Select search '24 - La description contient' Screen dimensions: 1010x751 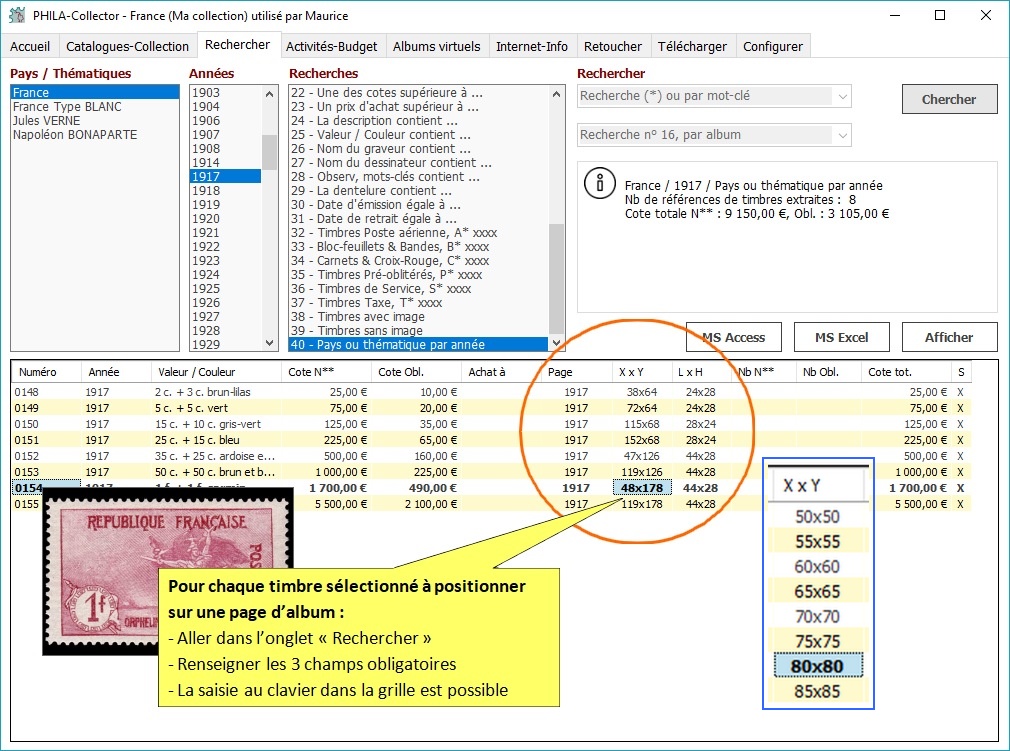pos(418,120)
